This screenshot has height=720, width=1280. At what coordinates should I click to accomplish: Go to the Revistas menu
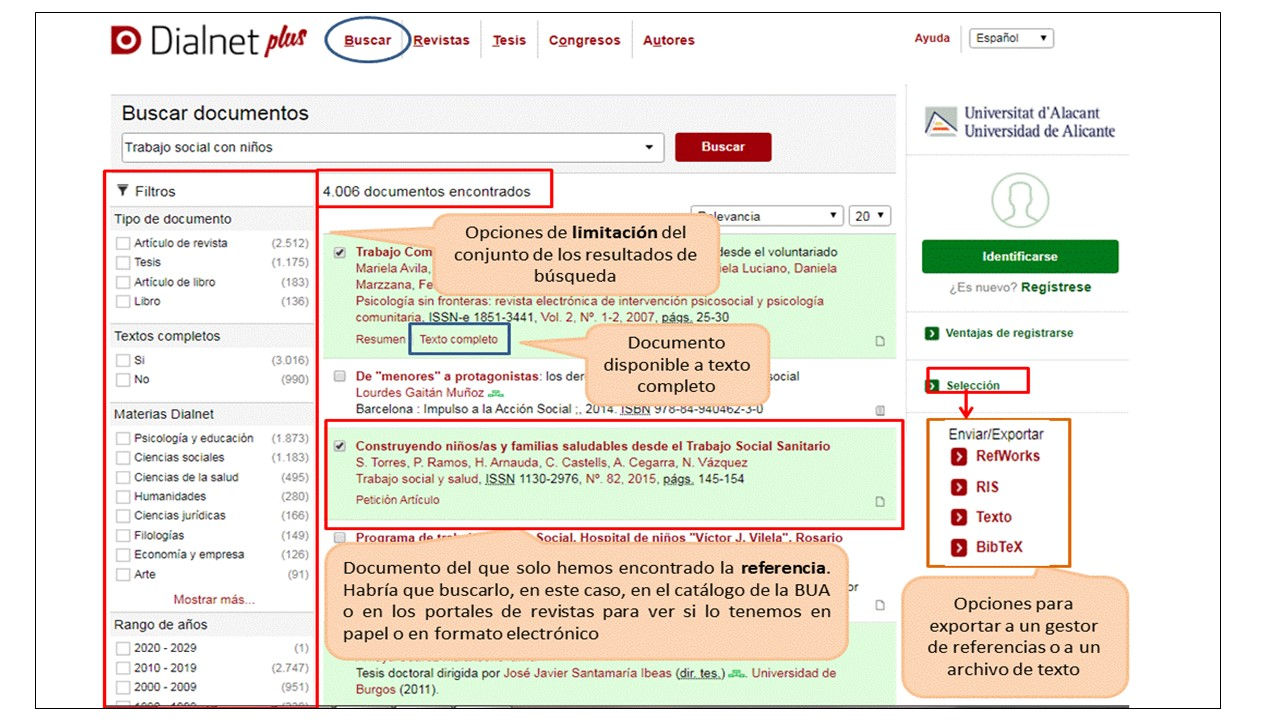[441, 41]
